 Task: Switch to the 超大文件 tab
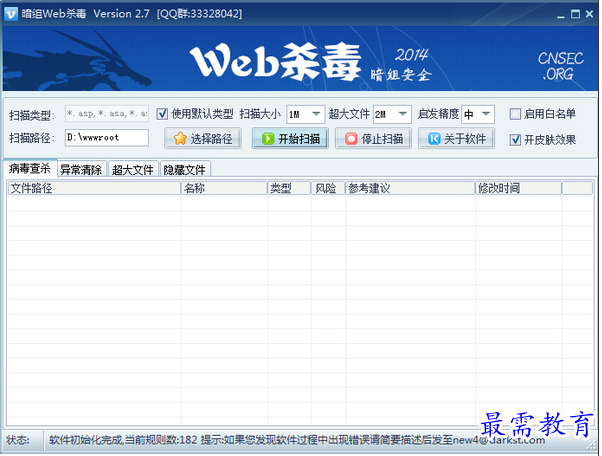click(x=133, y=170)
